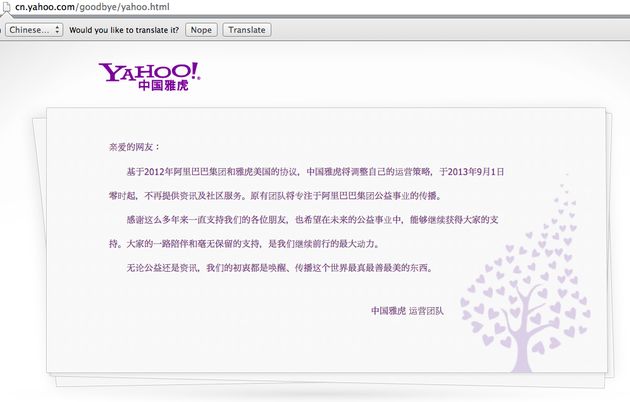Click the greeting text 亲爱的网友
Image resolution: width=630 pixels, height=402 pixels.
point(134,147)
